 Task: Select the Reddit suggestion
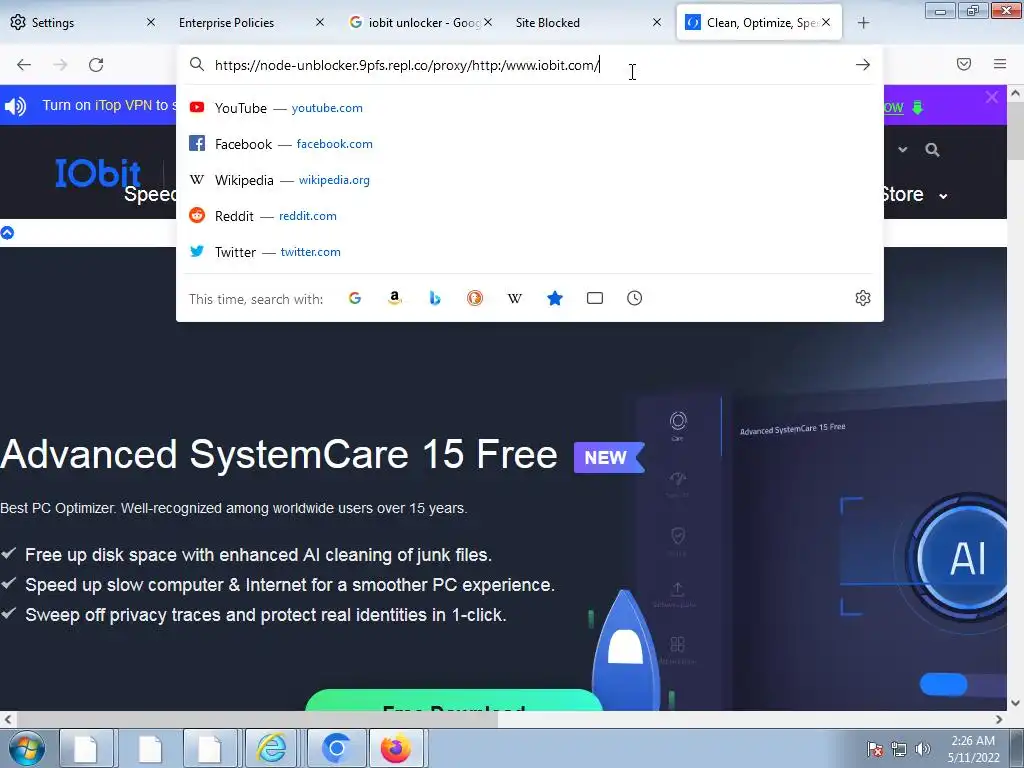(x=530, y=216)
